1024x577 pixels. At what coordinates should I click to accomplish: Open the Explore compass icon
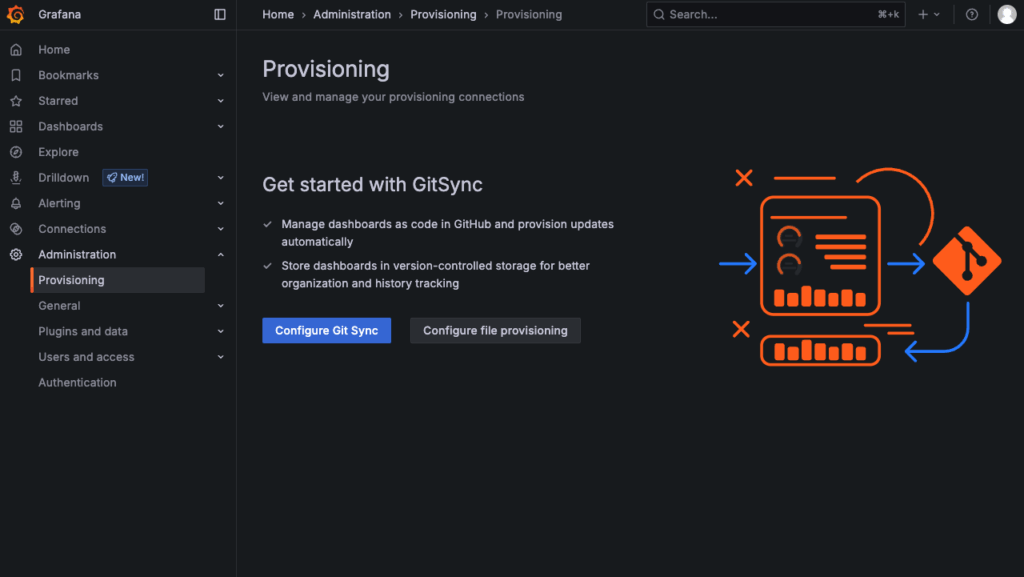pos(15,152)
